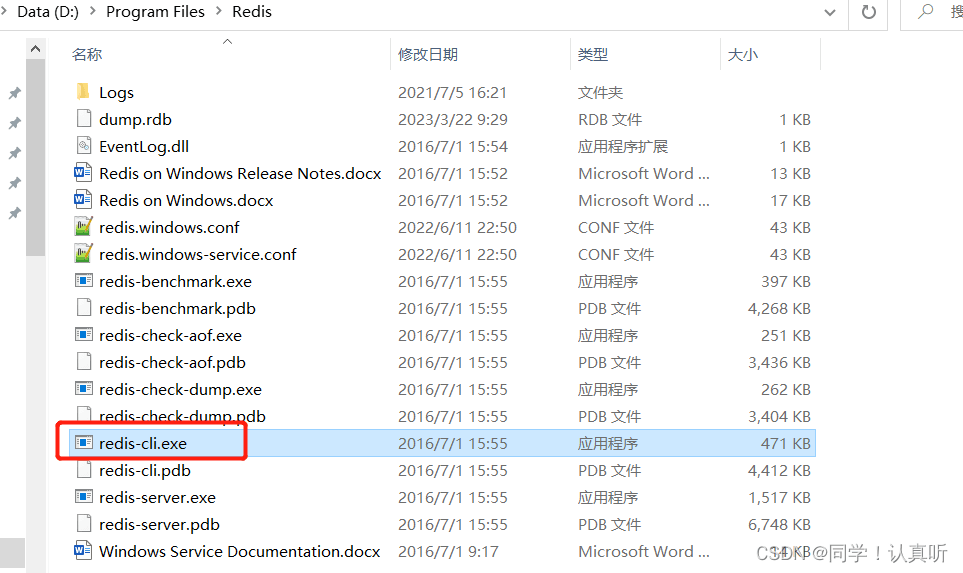The image size is (963, 573).
Task: Expand the chevron after Data (D:) breadcrumb
Action: click(92, 12)
